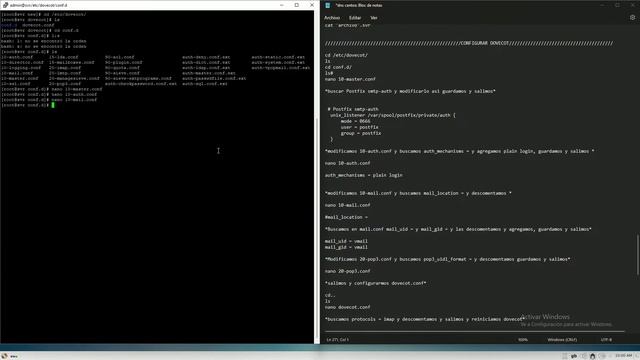Click 'nano dovecot.conf' line in Notepad

347,307
